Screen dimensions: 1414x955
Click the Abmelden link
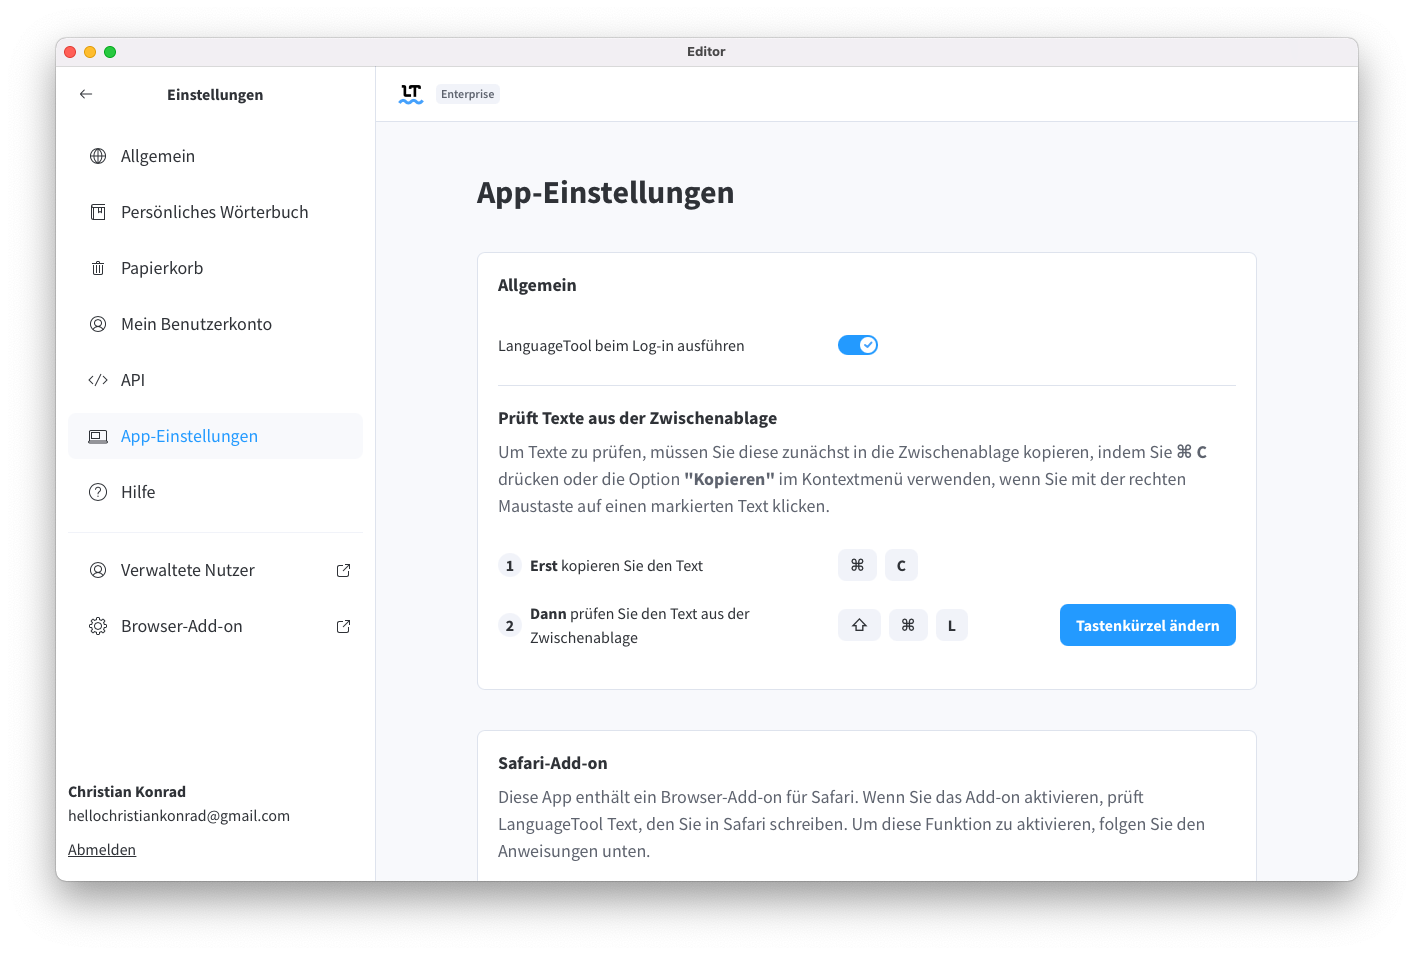tap(102, 850)
